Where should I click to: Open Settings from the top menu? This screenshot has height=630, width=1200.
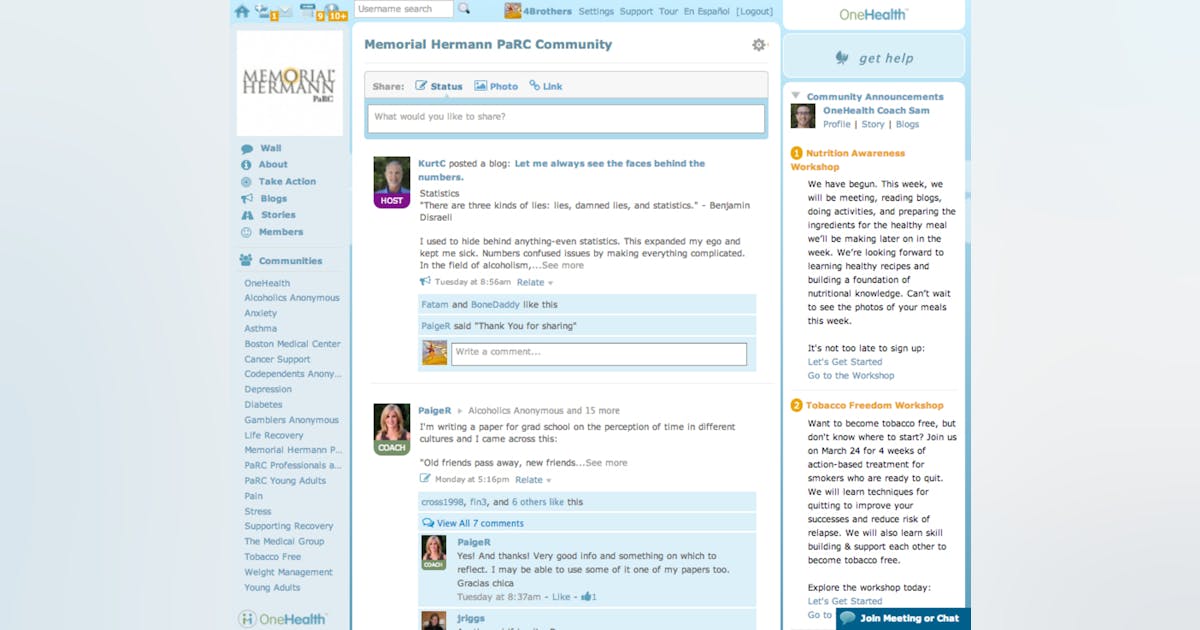pos(597,11)
